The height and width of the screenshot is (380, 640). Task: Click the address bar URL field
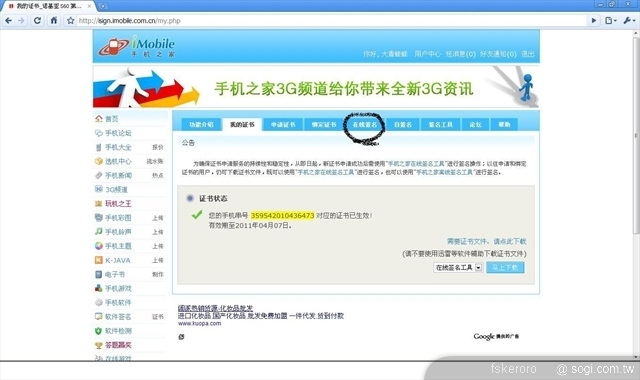click(x=331, y=20)
